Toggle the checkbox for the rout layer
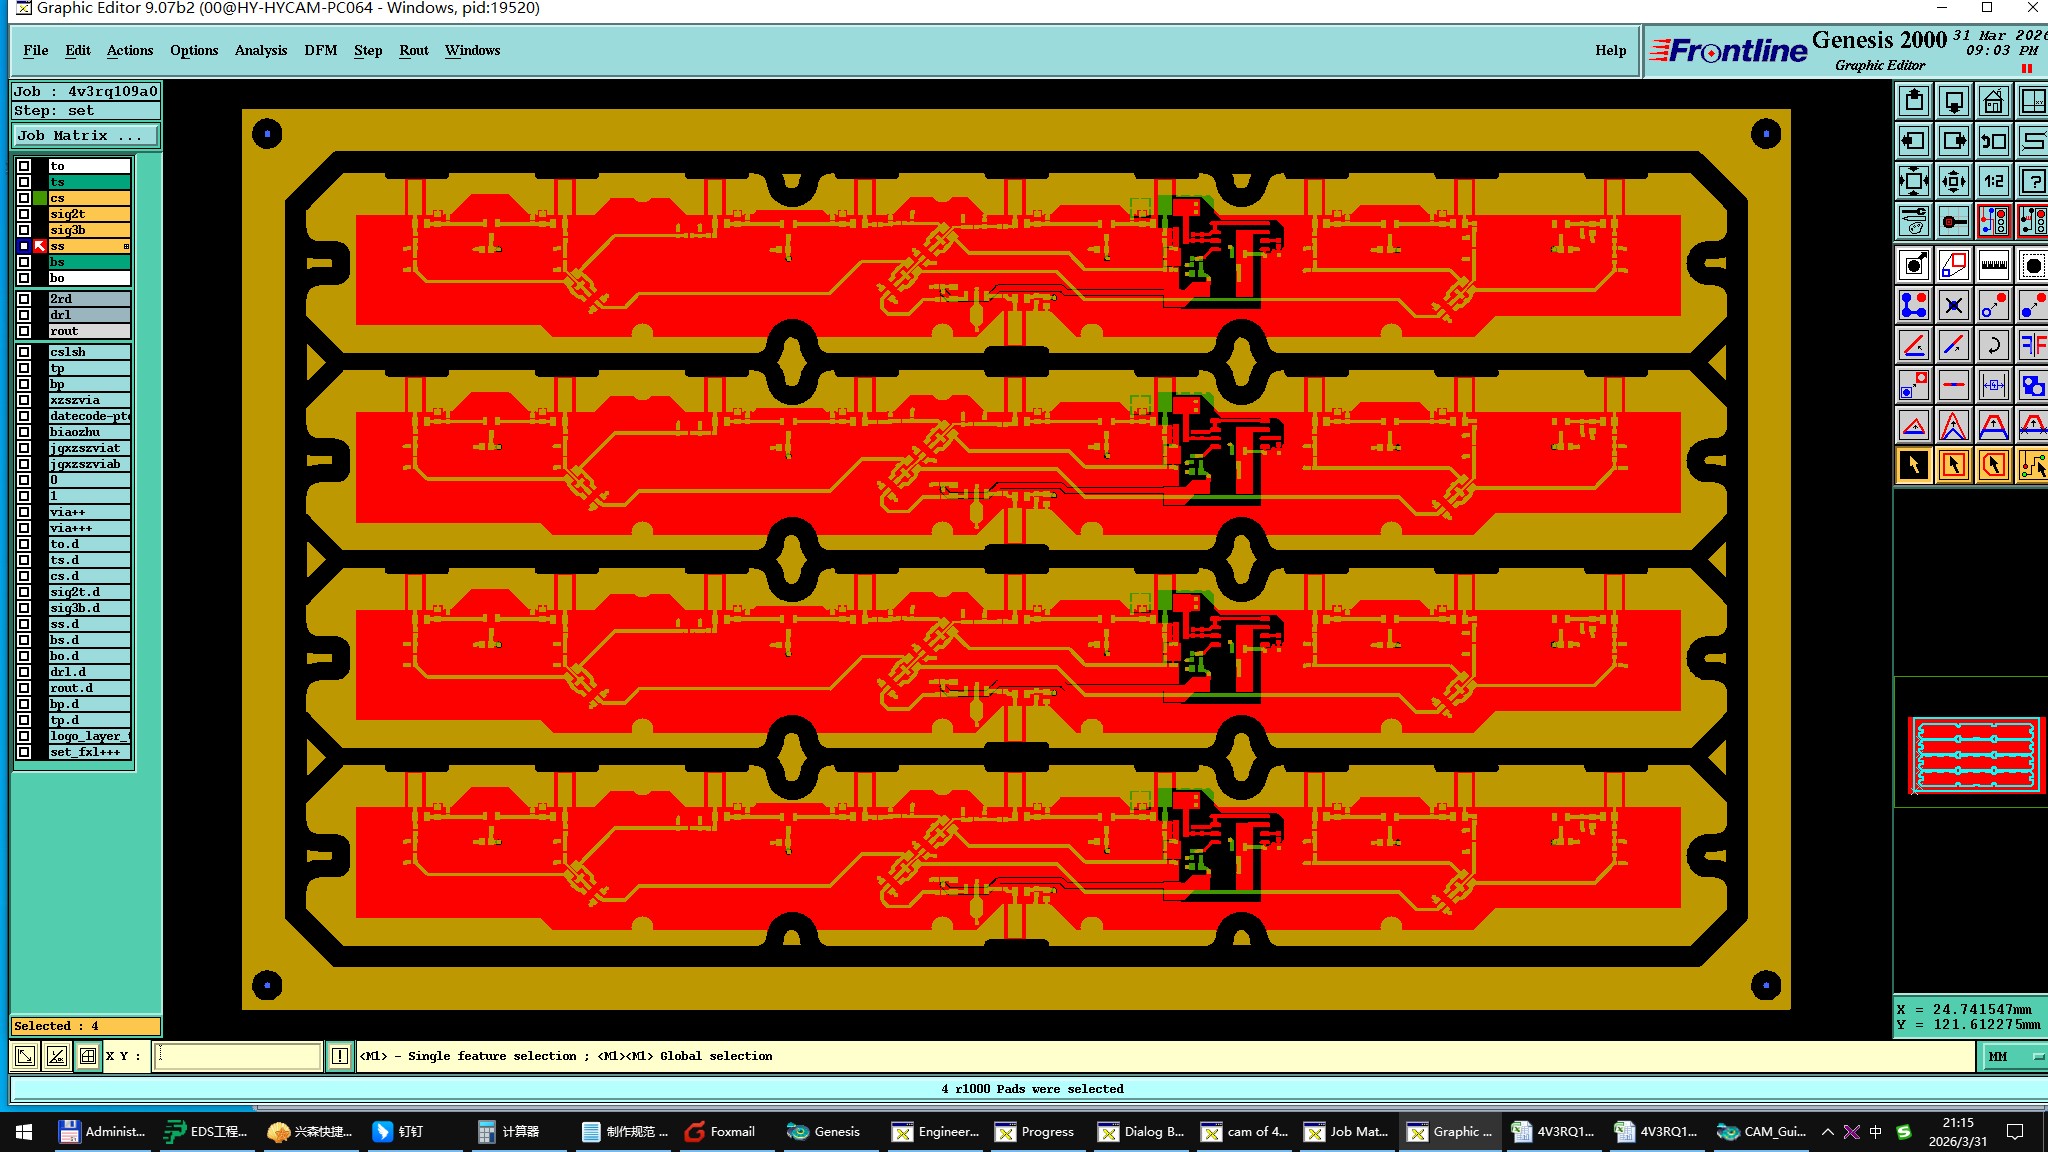The height and width of the screenshot is (1152, 2048). (x=24, y=331)
